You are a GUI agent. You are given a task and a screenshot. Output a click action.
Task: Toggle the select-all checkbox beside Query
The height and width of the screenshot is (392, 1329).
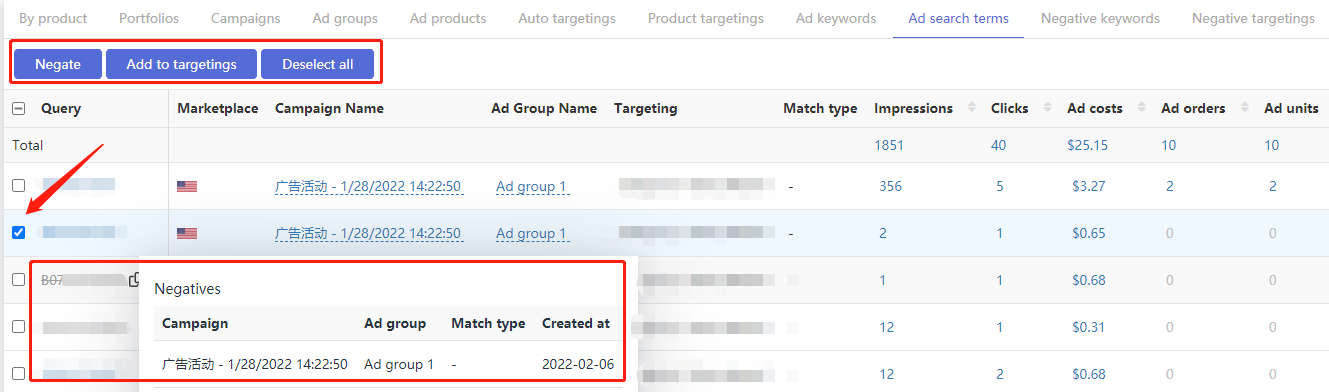[18, 109]
